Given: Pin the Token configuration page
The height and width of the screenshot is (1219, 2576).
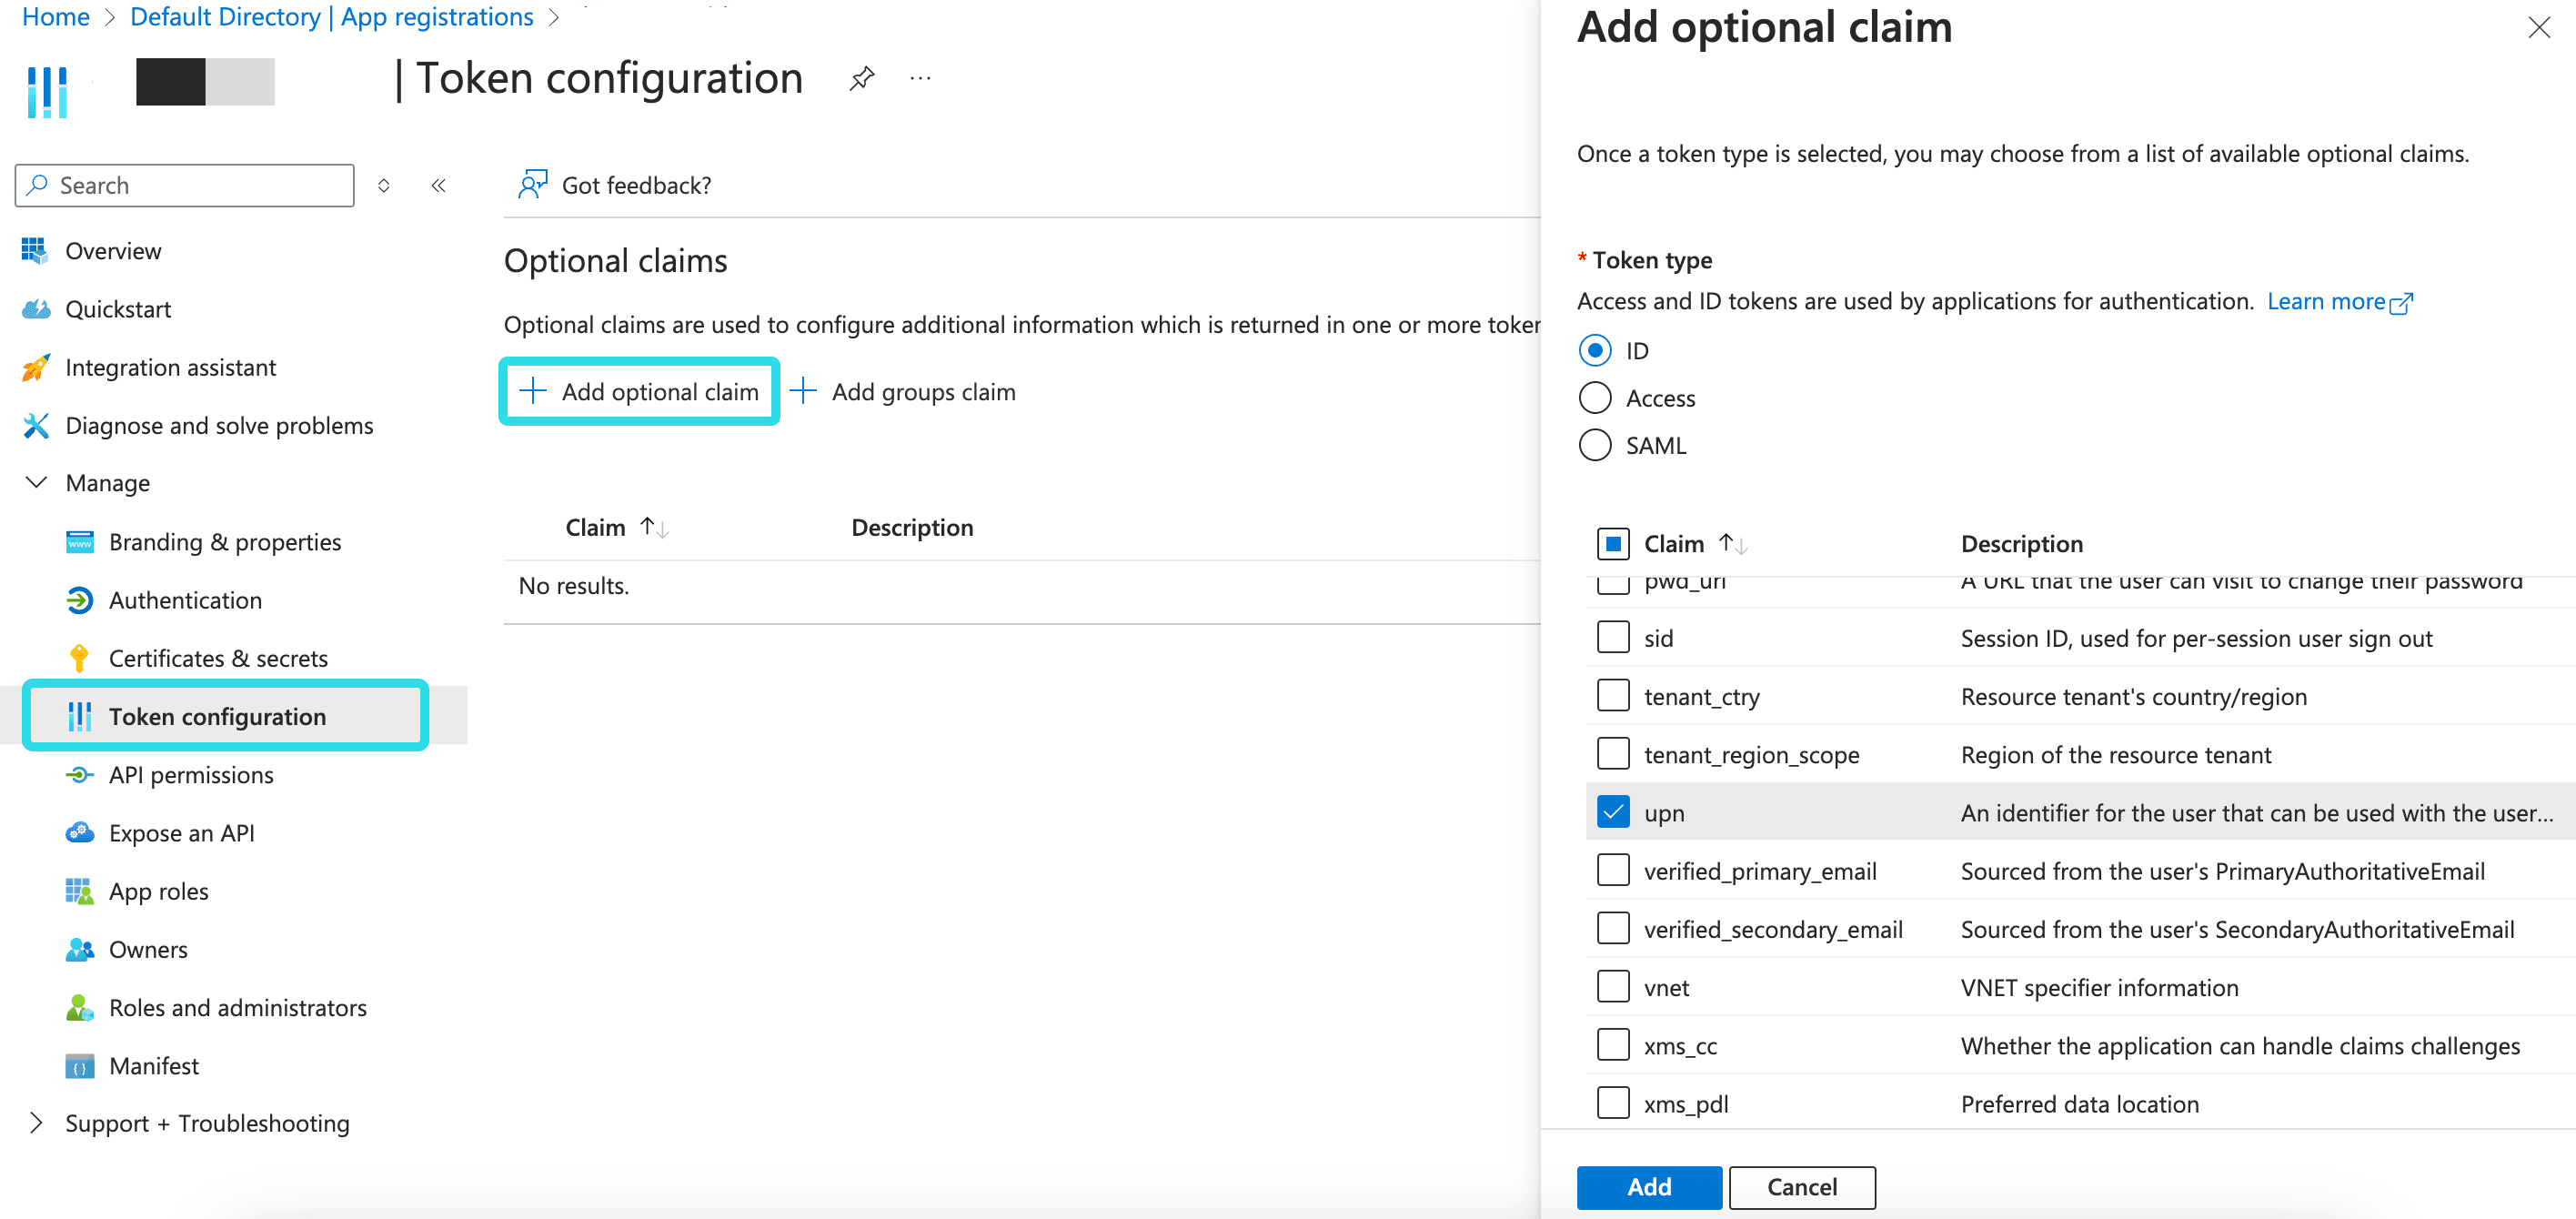Looking at the screenshot, I should pos(861,78).
